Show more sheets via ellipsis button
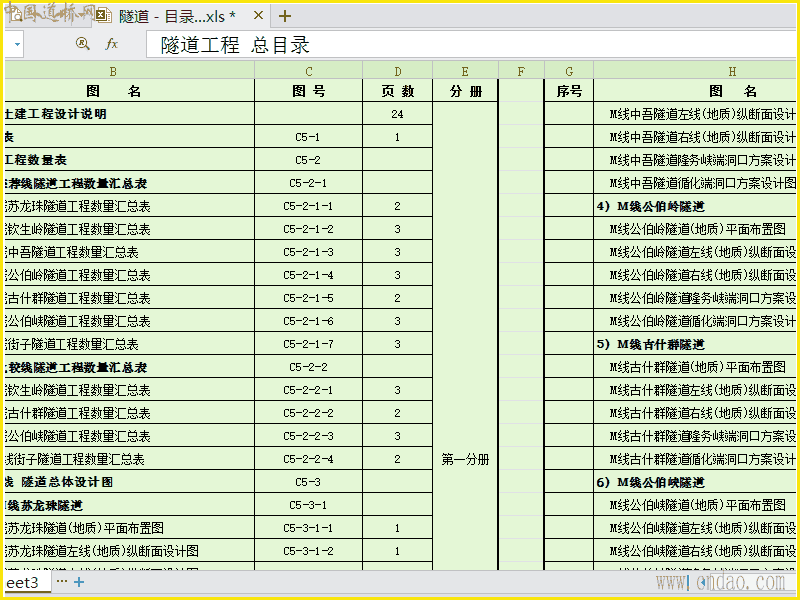The width and height of the screenshot is (800, 600). (62, 581)
